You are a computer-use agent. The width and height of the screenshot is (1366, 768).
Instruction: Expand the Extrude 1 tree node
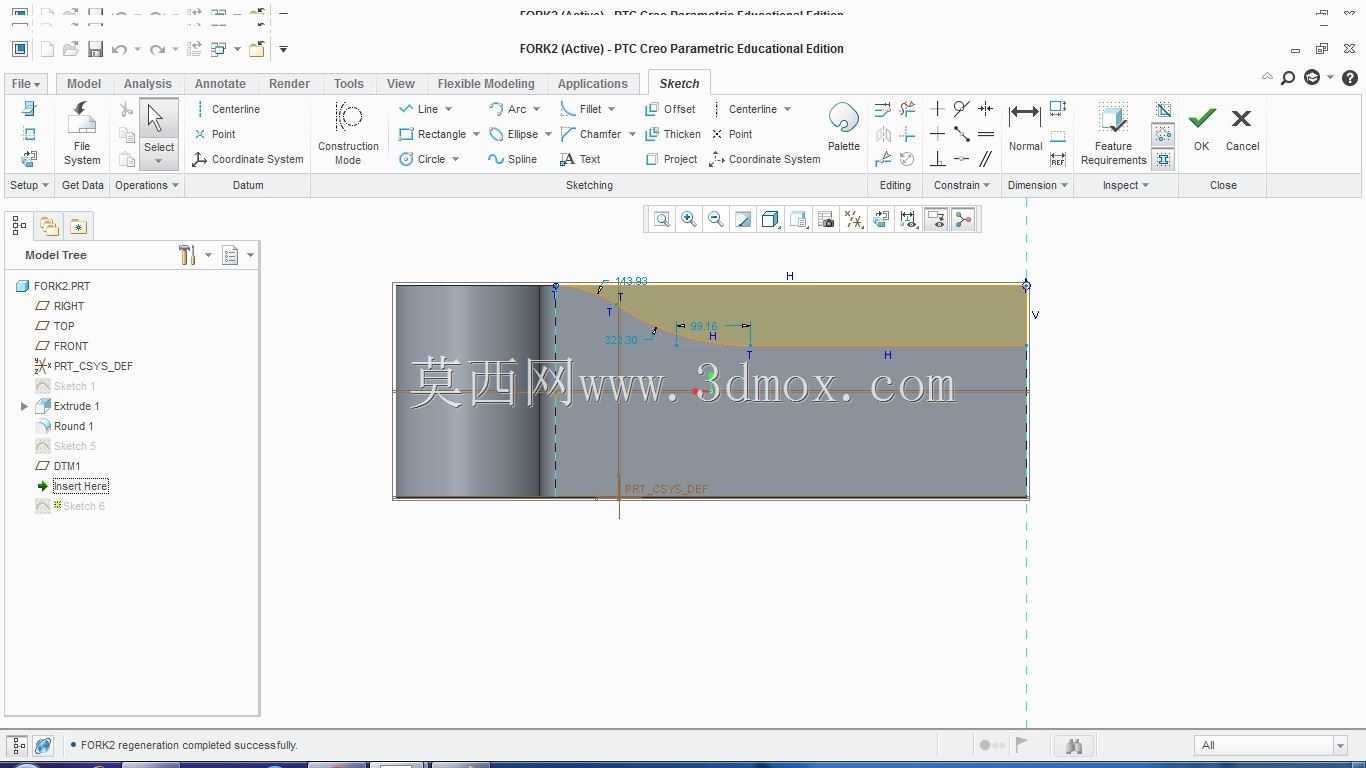[24, 406]
